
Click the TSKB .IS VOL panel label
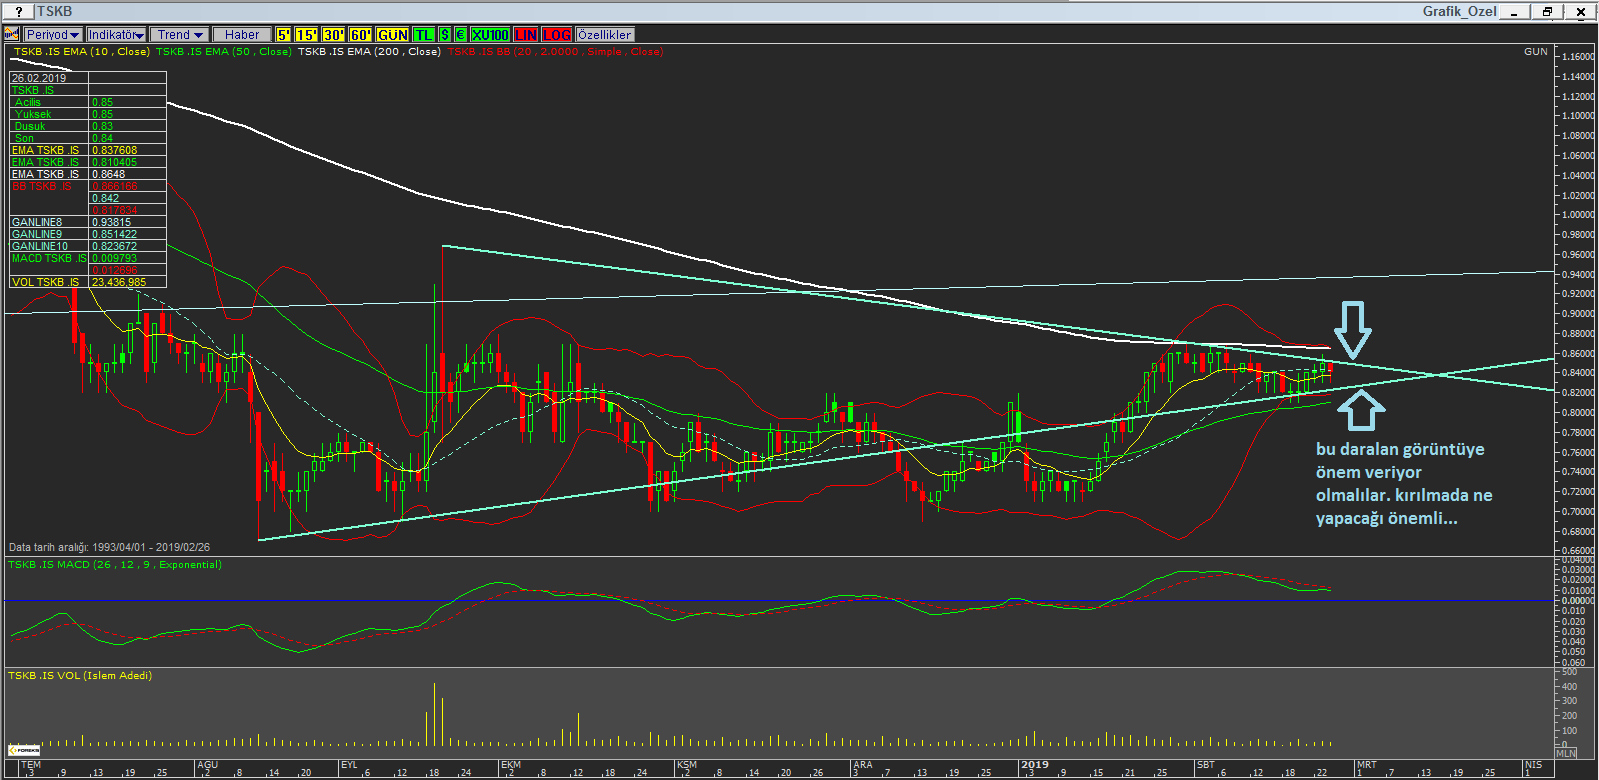click(80, 675)
